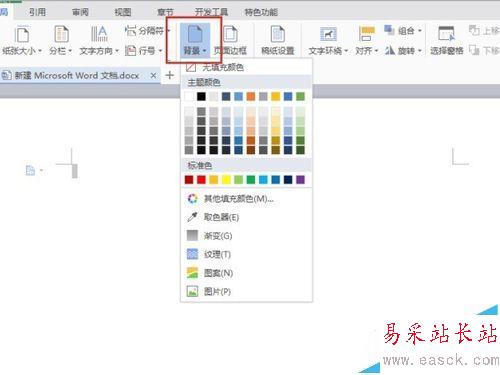Open the 纸张大小 paper size button
Viewport: 500px width, 375px height.
click(22, 41)
